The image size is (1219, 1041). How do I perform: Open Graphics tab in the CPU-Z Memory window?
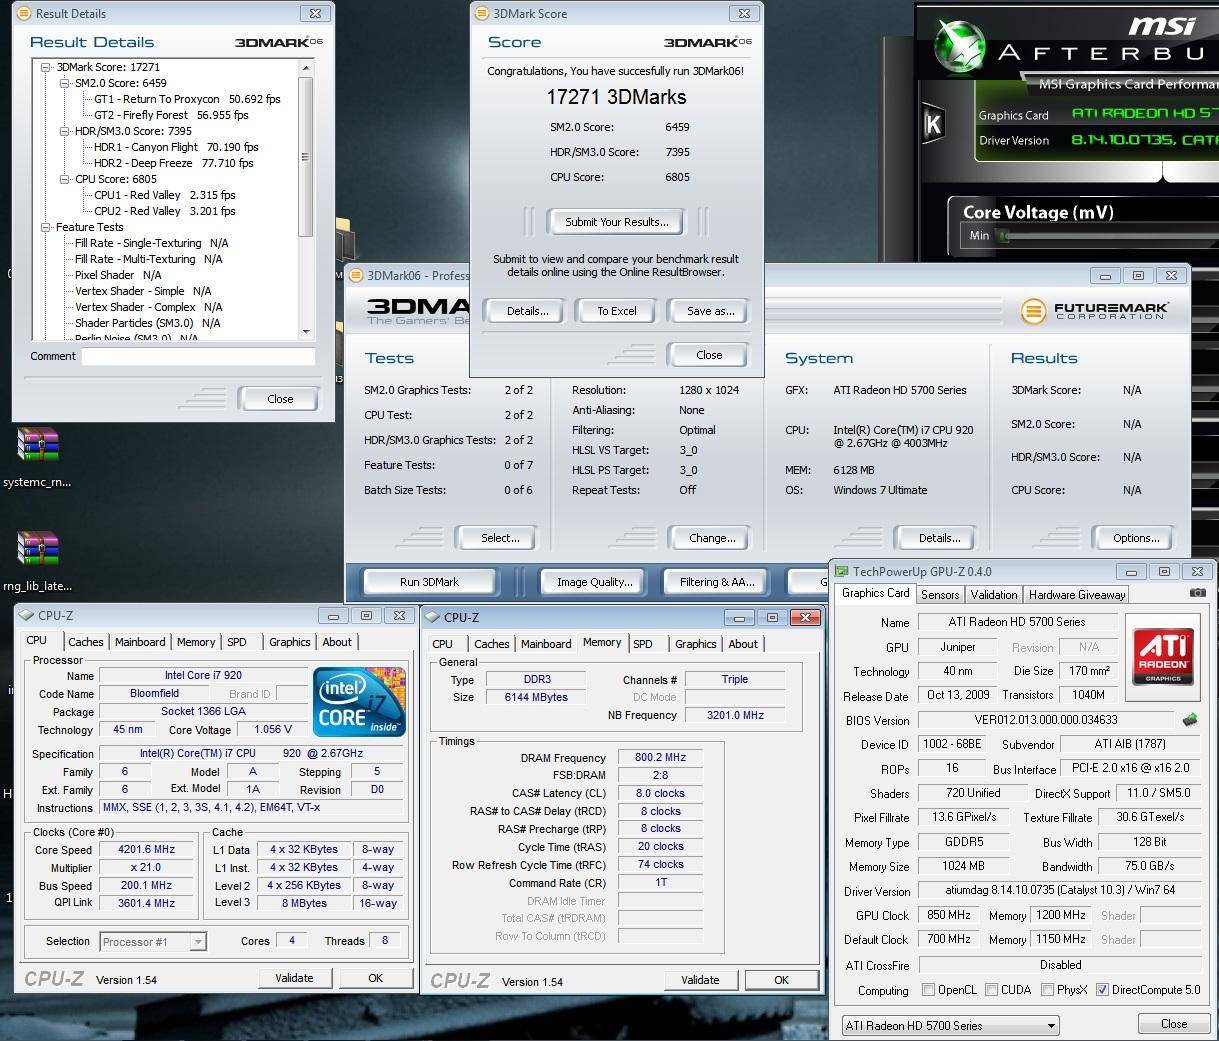click(x=695, y=644)
